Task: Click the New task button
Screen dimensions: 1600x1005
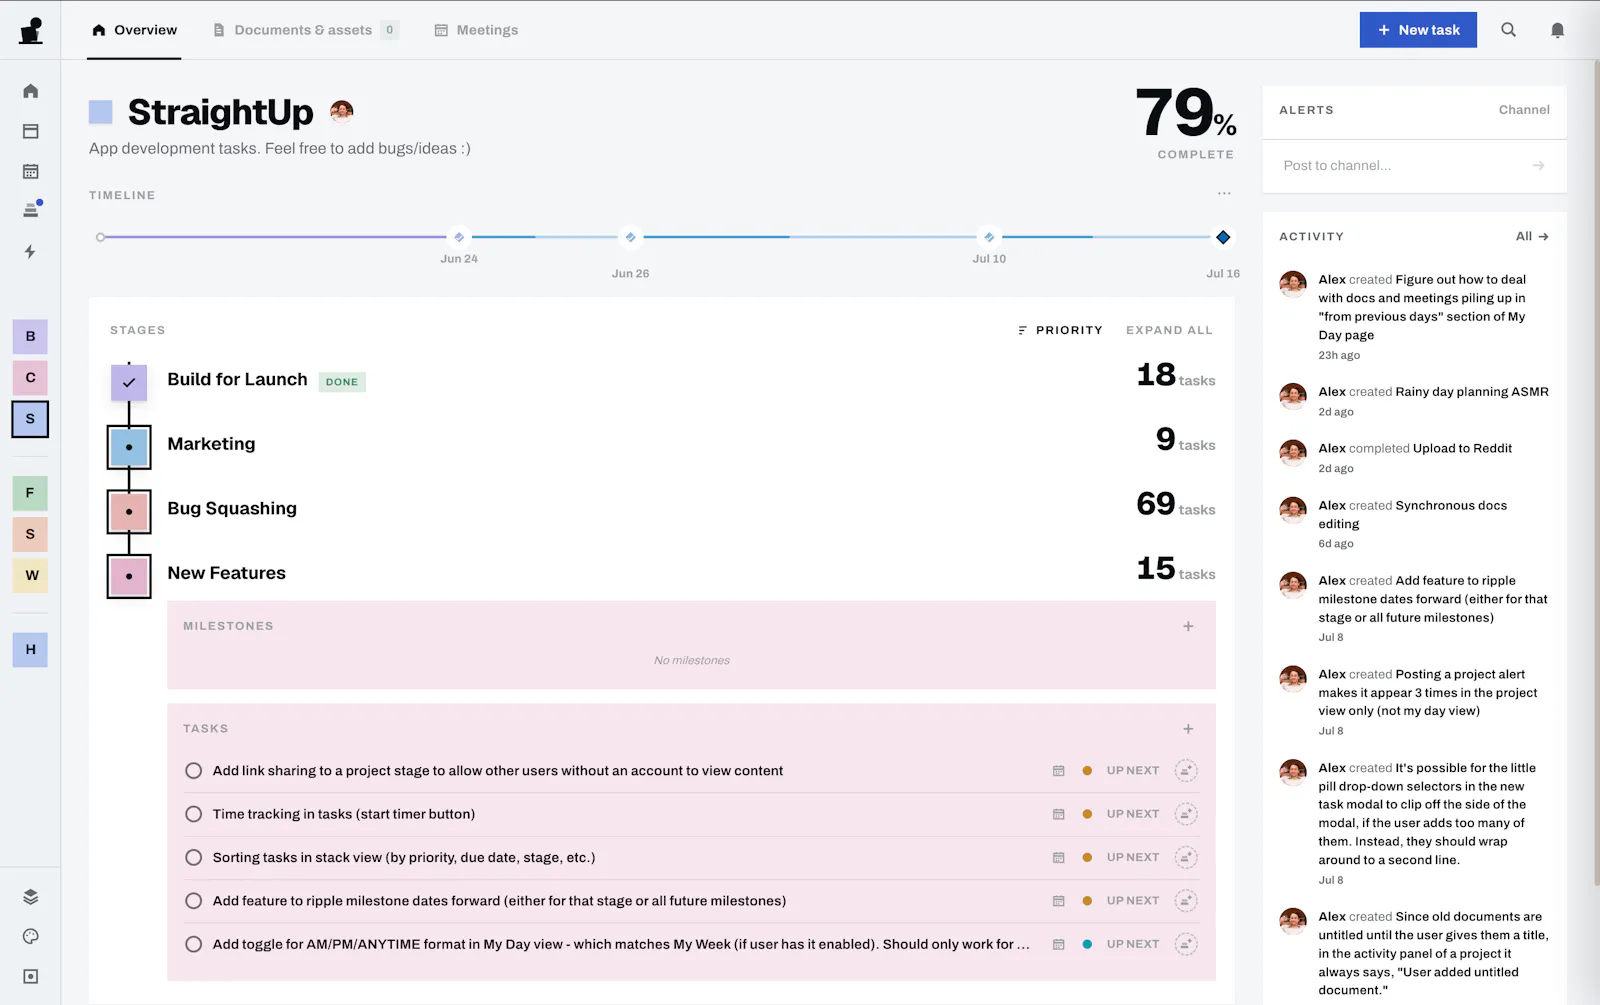Action: [x=1418, y=30]
